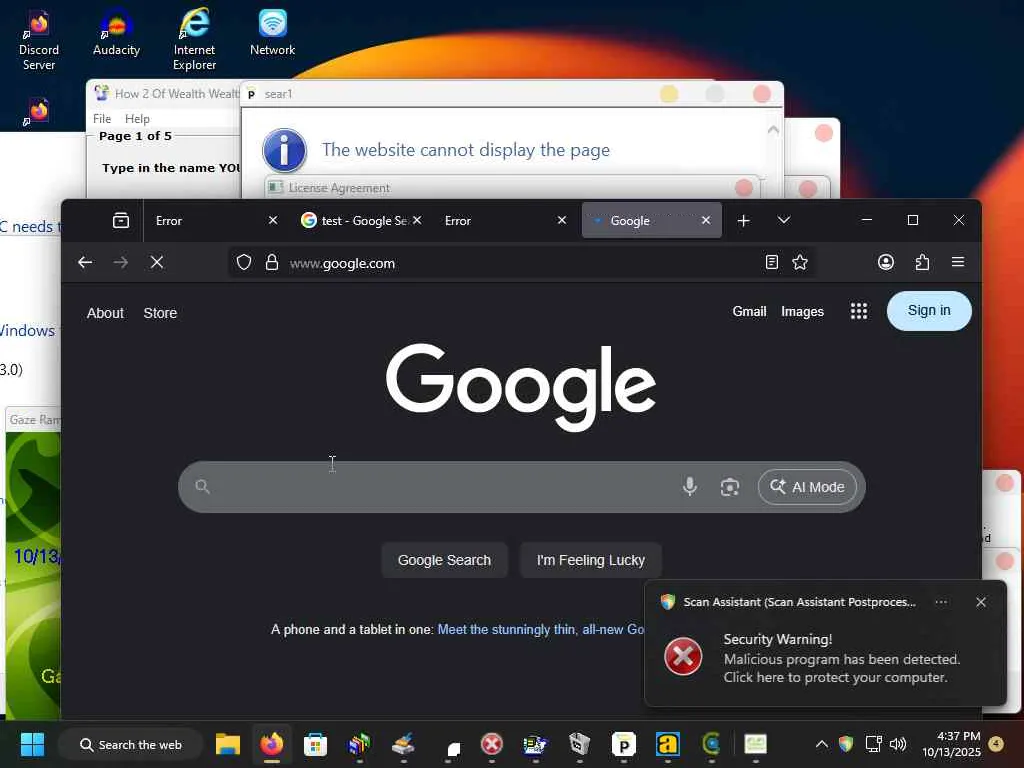Search by image with camera icon
This screenshot has width=1024, height=768.
pos(729,487)
